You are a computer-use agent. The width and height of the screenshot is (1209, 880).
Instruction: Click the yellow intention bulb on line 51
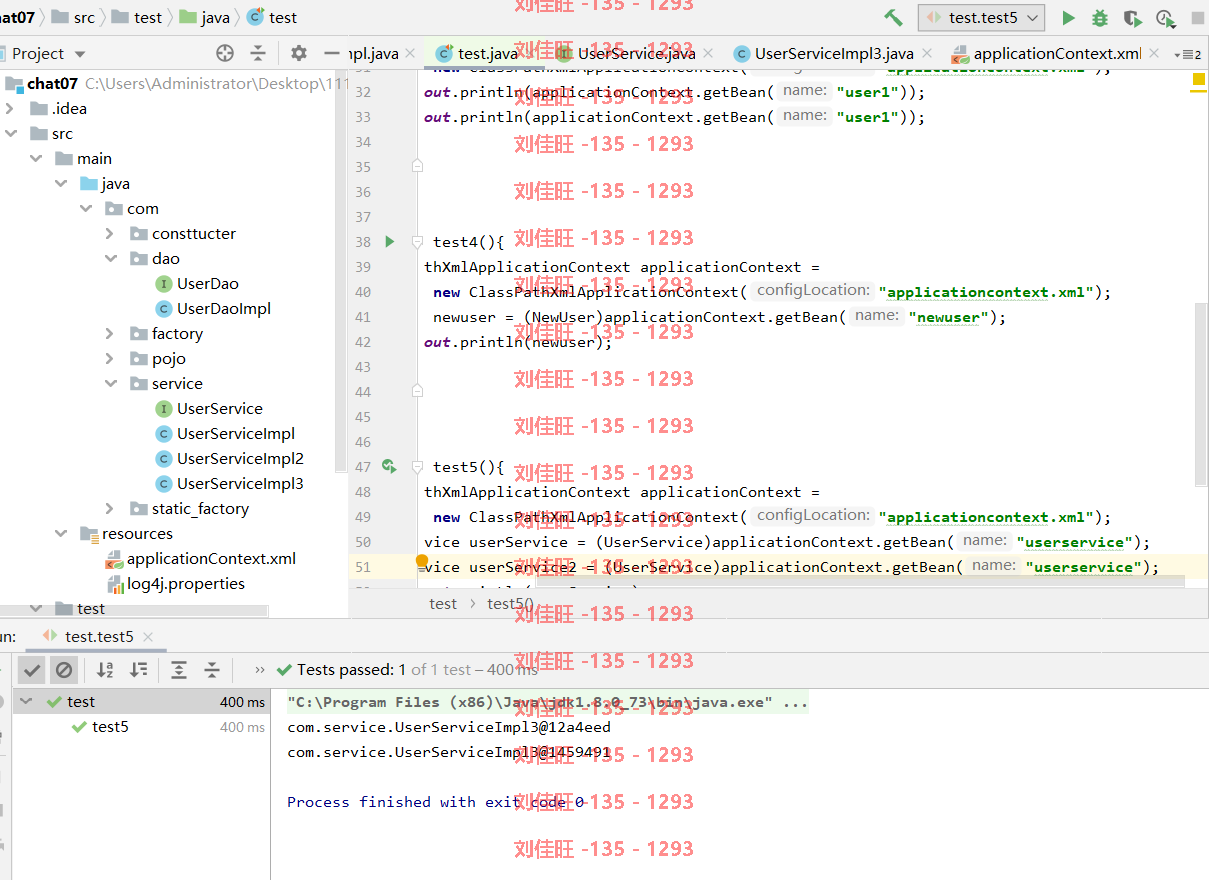[x=421, y=562]
